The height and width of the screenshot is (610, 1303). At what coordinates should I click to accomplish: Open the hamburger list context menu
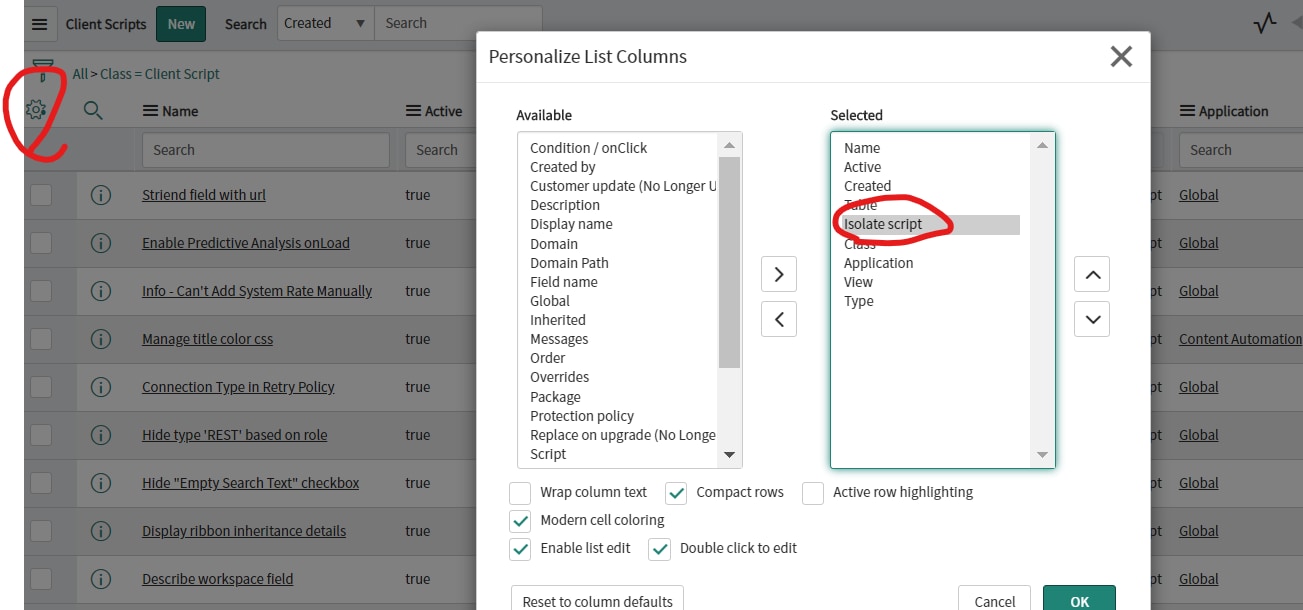point(39,24)
